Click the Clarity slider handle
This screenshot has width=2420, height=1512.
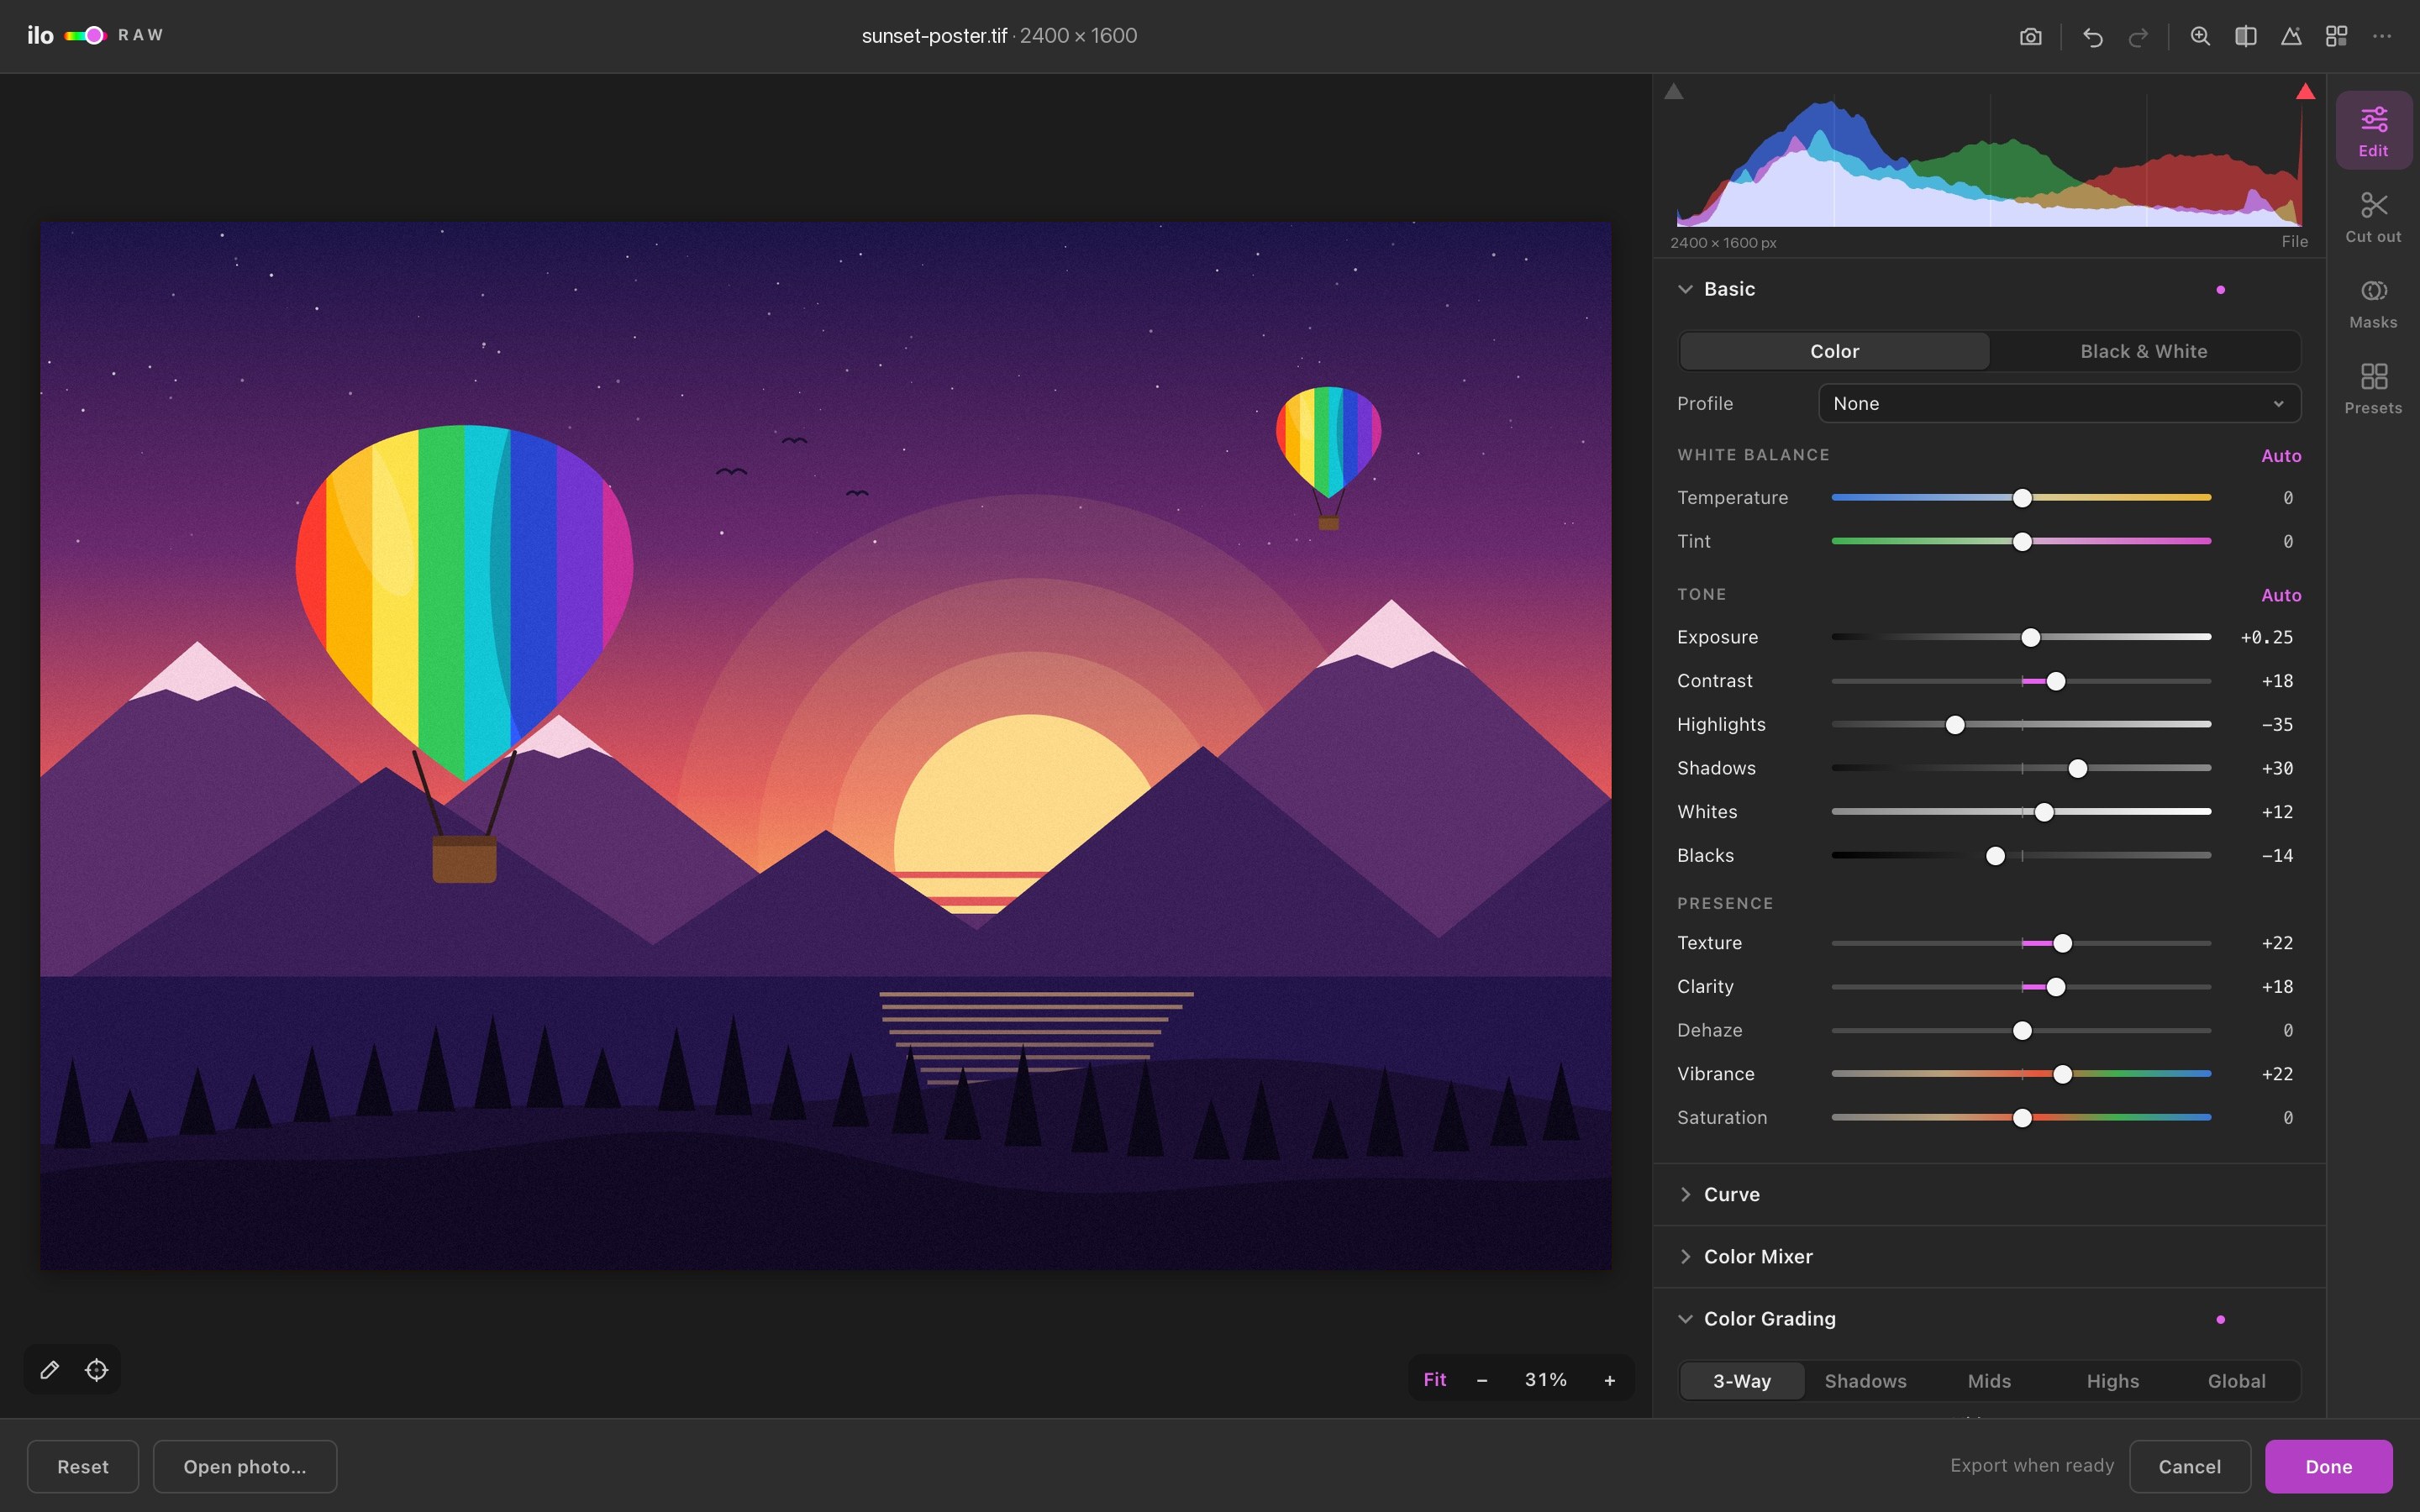tap(2055, 988)
